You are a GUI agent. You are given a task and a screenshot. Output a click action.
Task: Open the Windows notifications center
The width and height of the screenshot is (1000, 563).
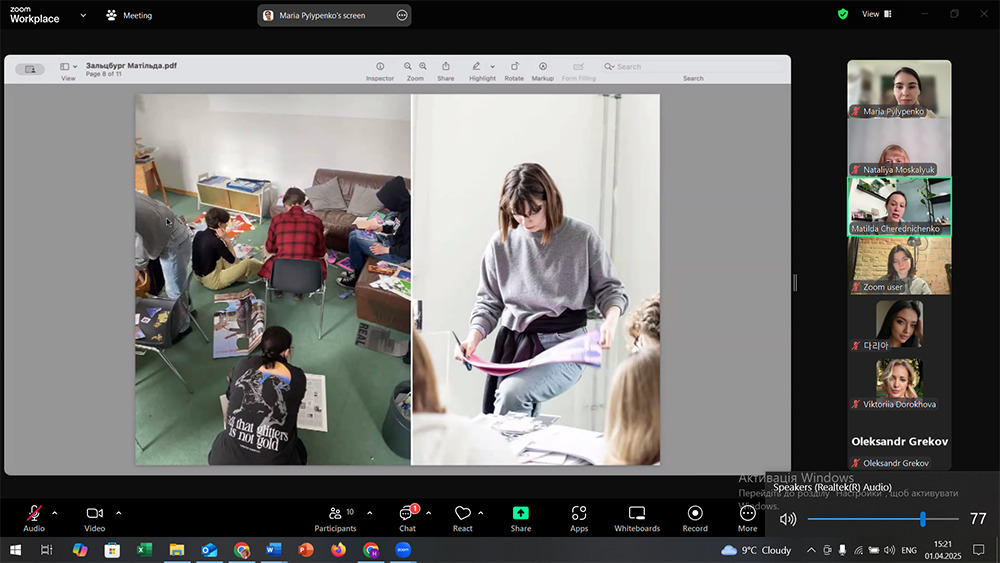pyautogui.click(x=978, y=550)
